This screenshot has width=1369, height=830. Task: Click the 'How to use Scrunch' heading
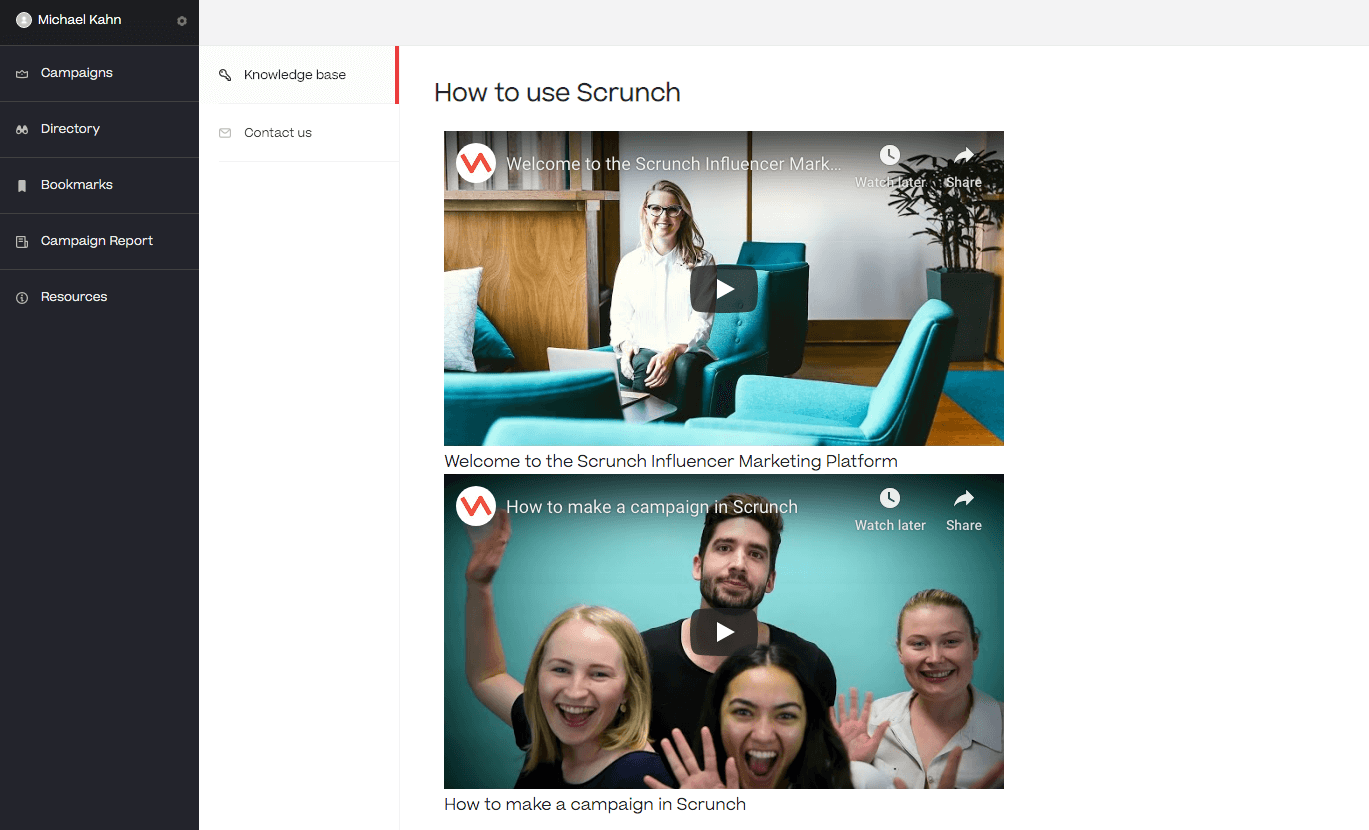click(x=557, y=93)
